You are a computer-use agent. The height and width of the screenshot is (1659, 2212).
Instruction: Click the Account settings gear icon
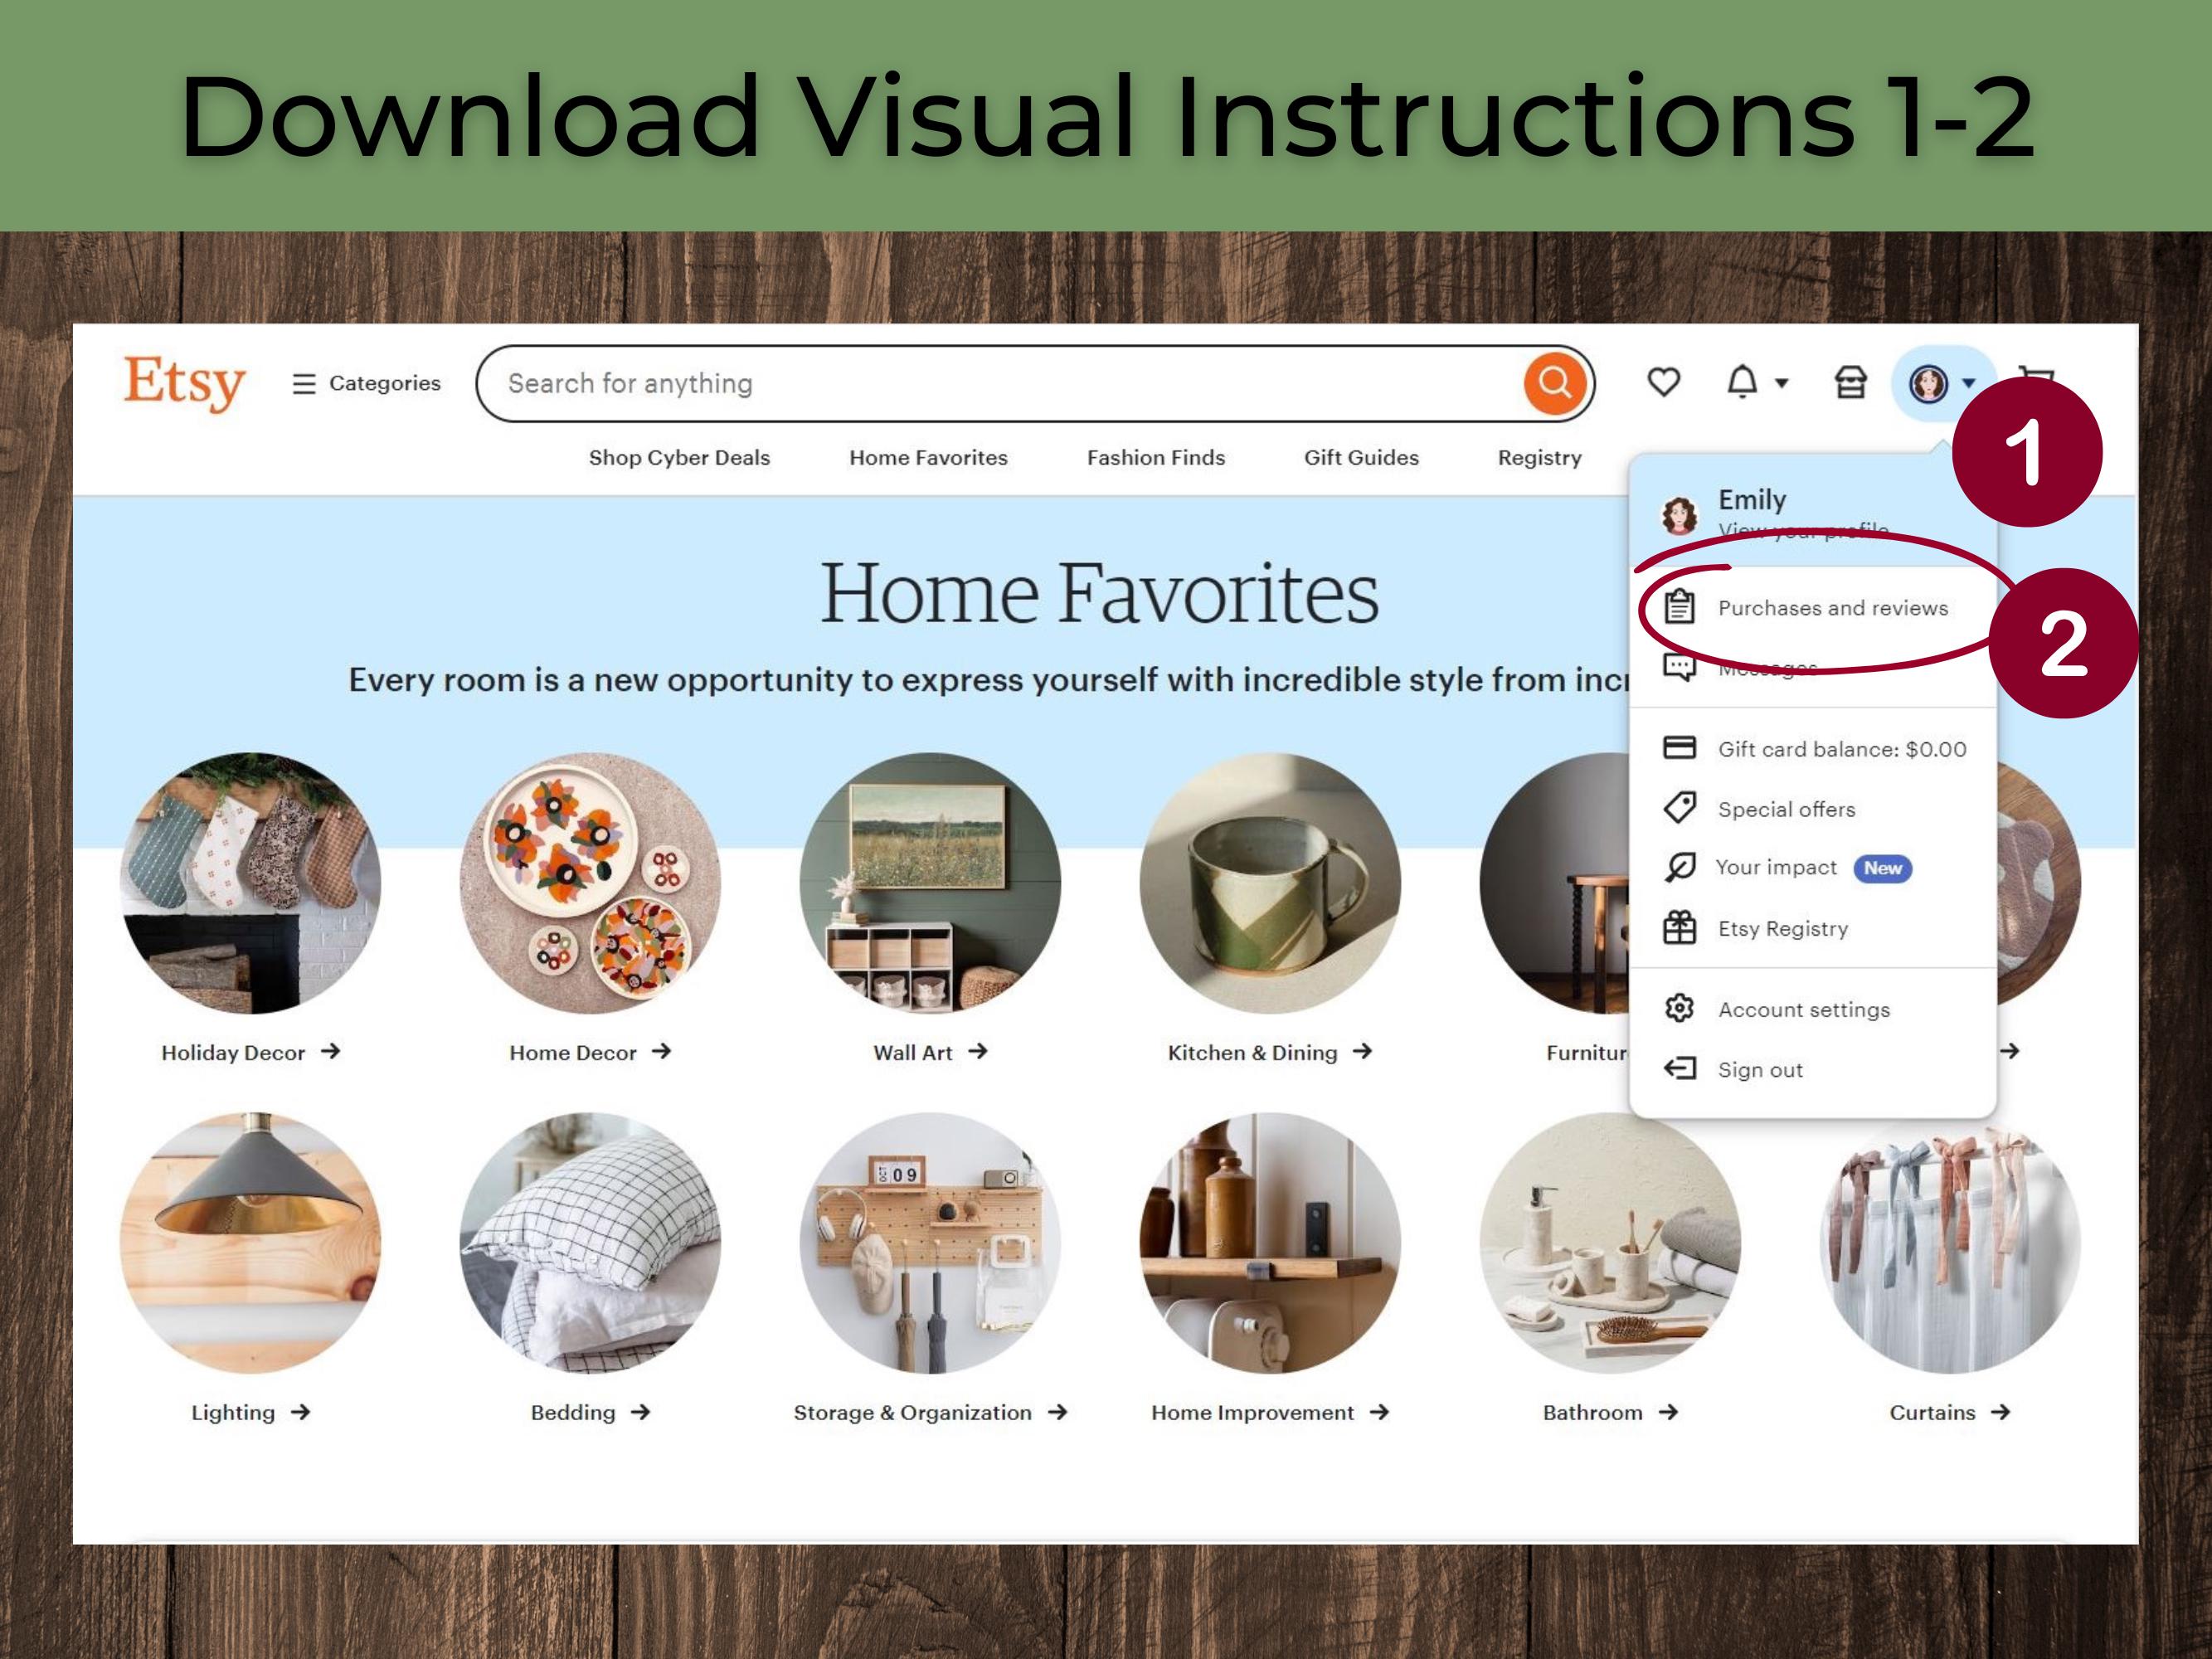coord(1679,1008)
